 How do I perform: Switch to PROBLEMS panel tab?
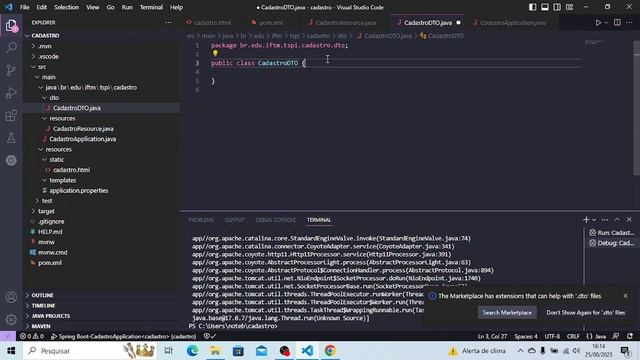[201, 220]
